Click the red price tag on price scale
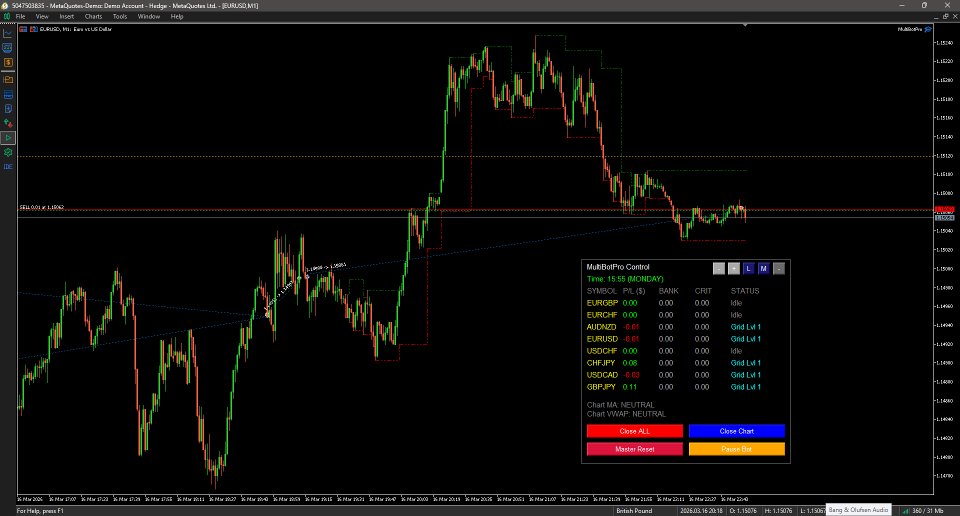Image resolution: width=960 pixels, height=516 pixels. [944, 210]
